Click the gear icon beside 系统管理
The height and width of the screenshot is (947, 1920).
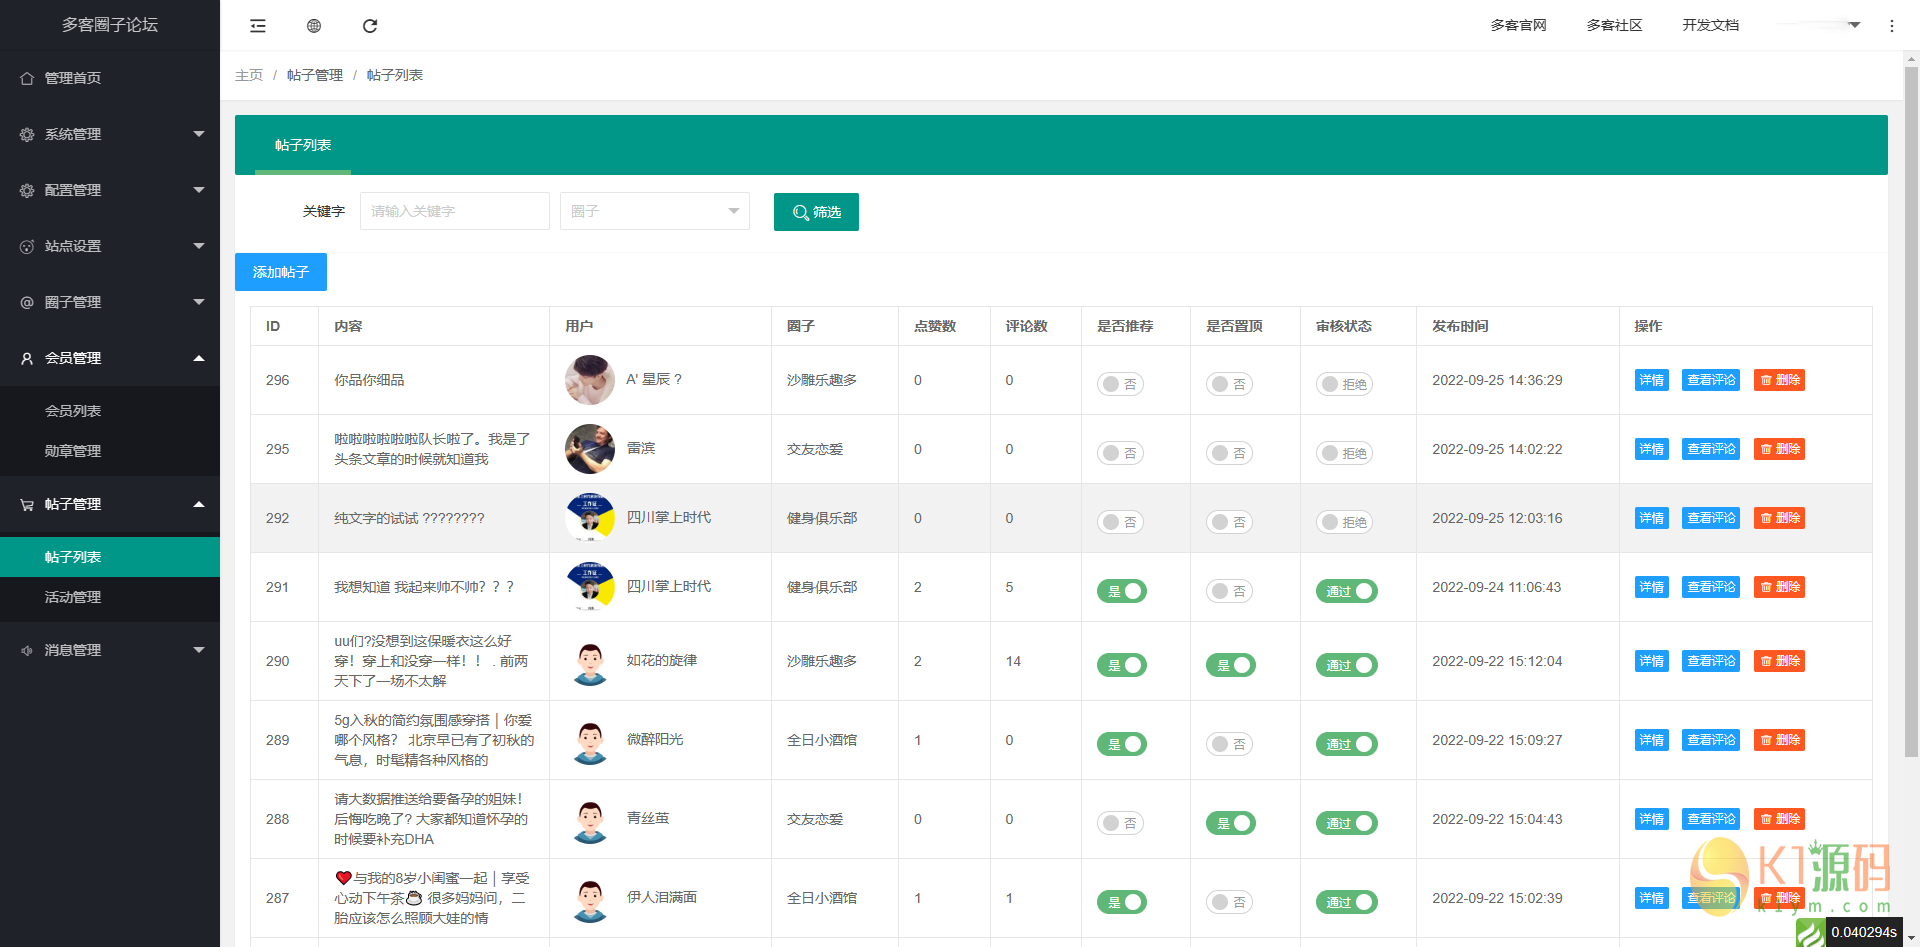click(x=27, y=134)
